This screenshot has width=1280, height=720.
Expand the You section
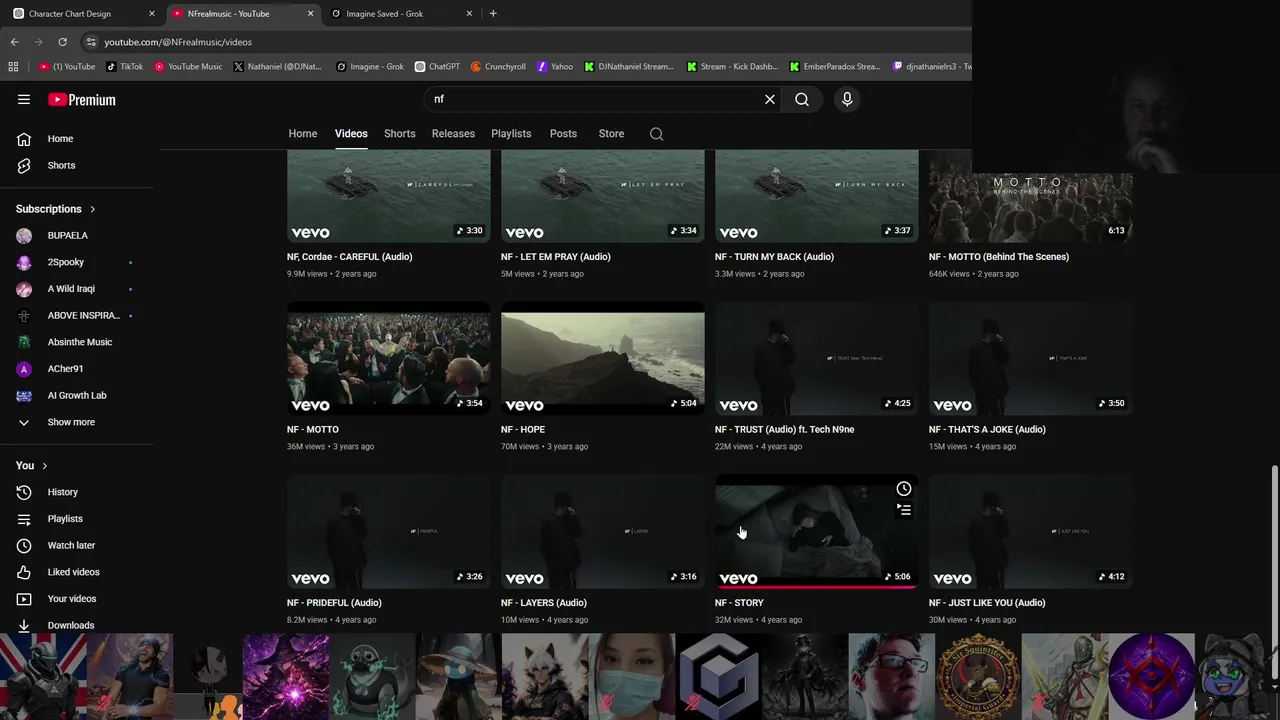click(32, 465)
